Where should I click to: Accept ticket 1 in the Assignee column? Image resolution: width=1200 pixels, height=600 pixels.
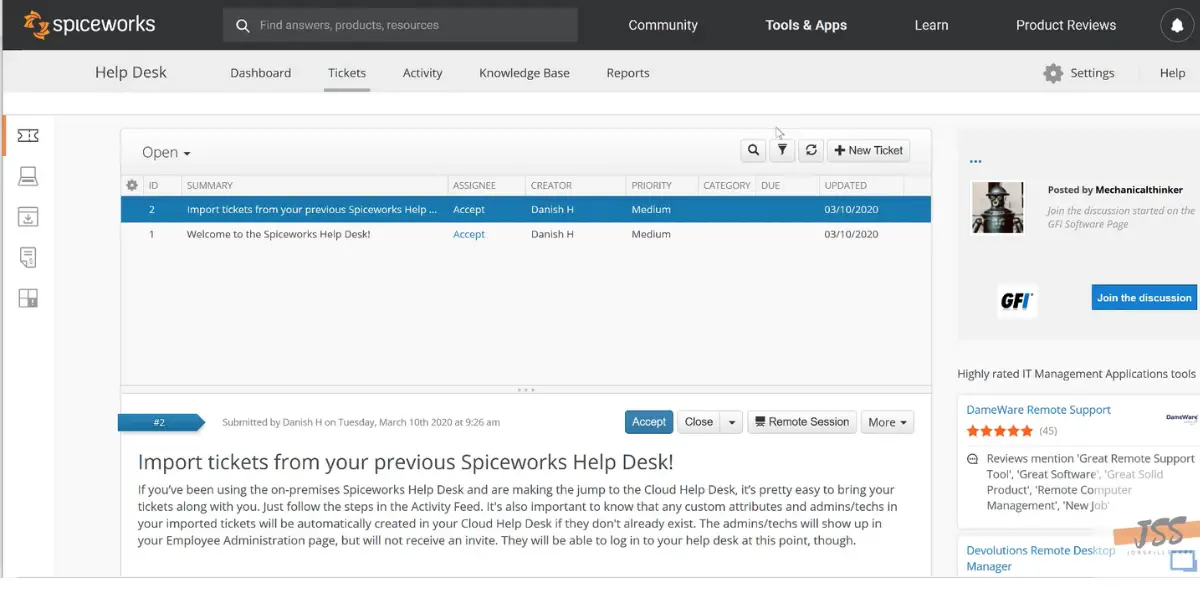click(469, 234)
